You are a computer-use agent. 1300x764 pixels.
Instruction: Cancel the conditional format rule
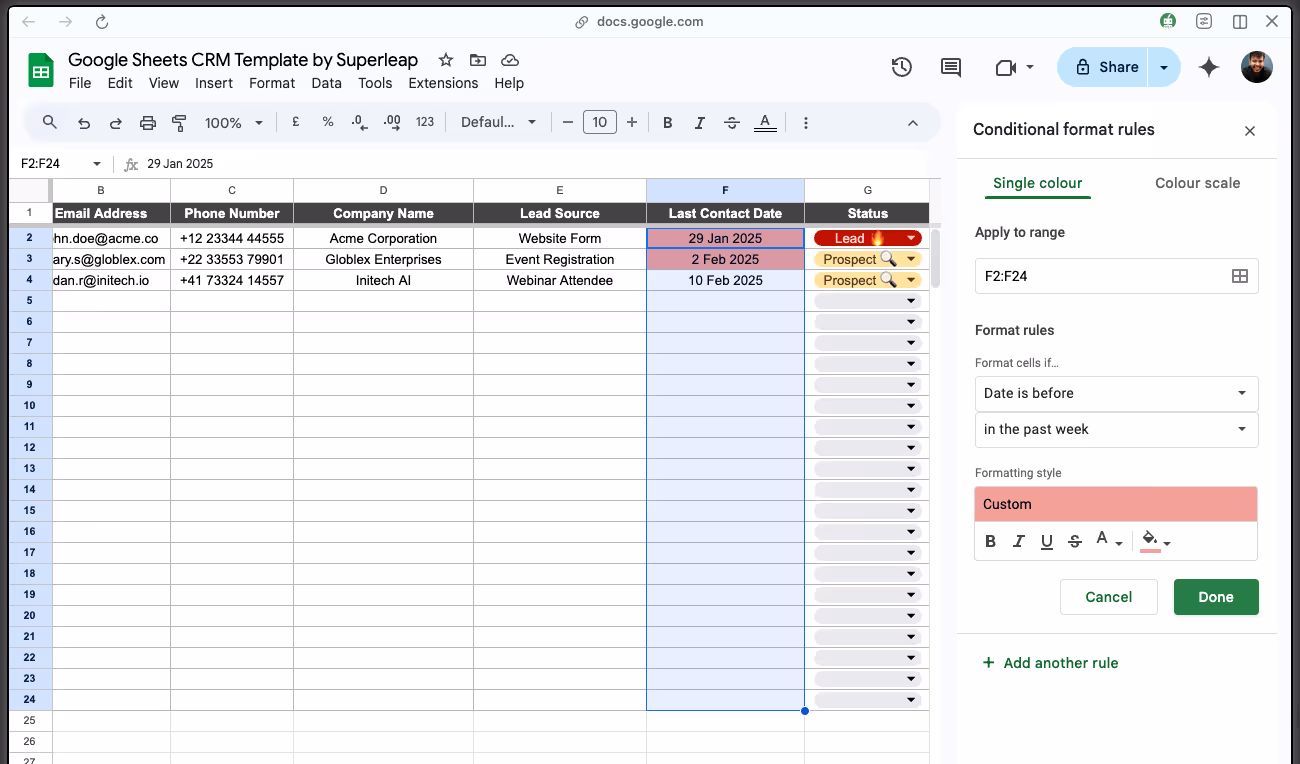click(x=1109, y=597)
